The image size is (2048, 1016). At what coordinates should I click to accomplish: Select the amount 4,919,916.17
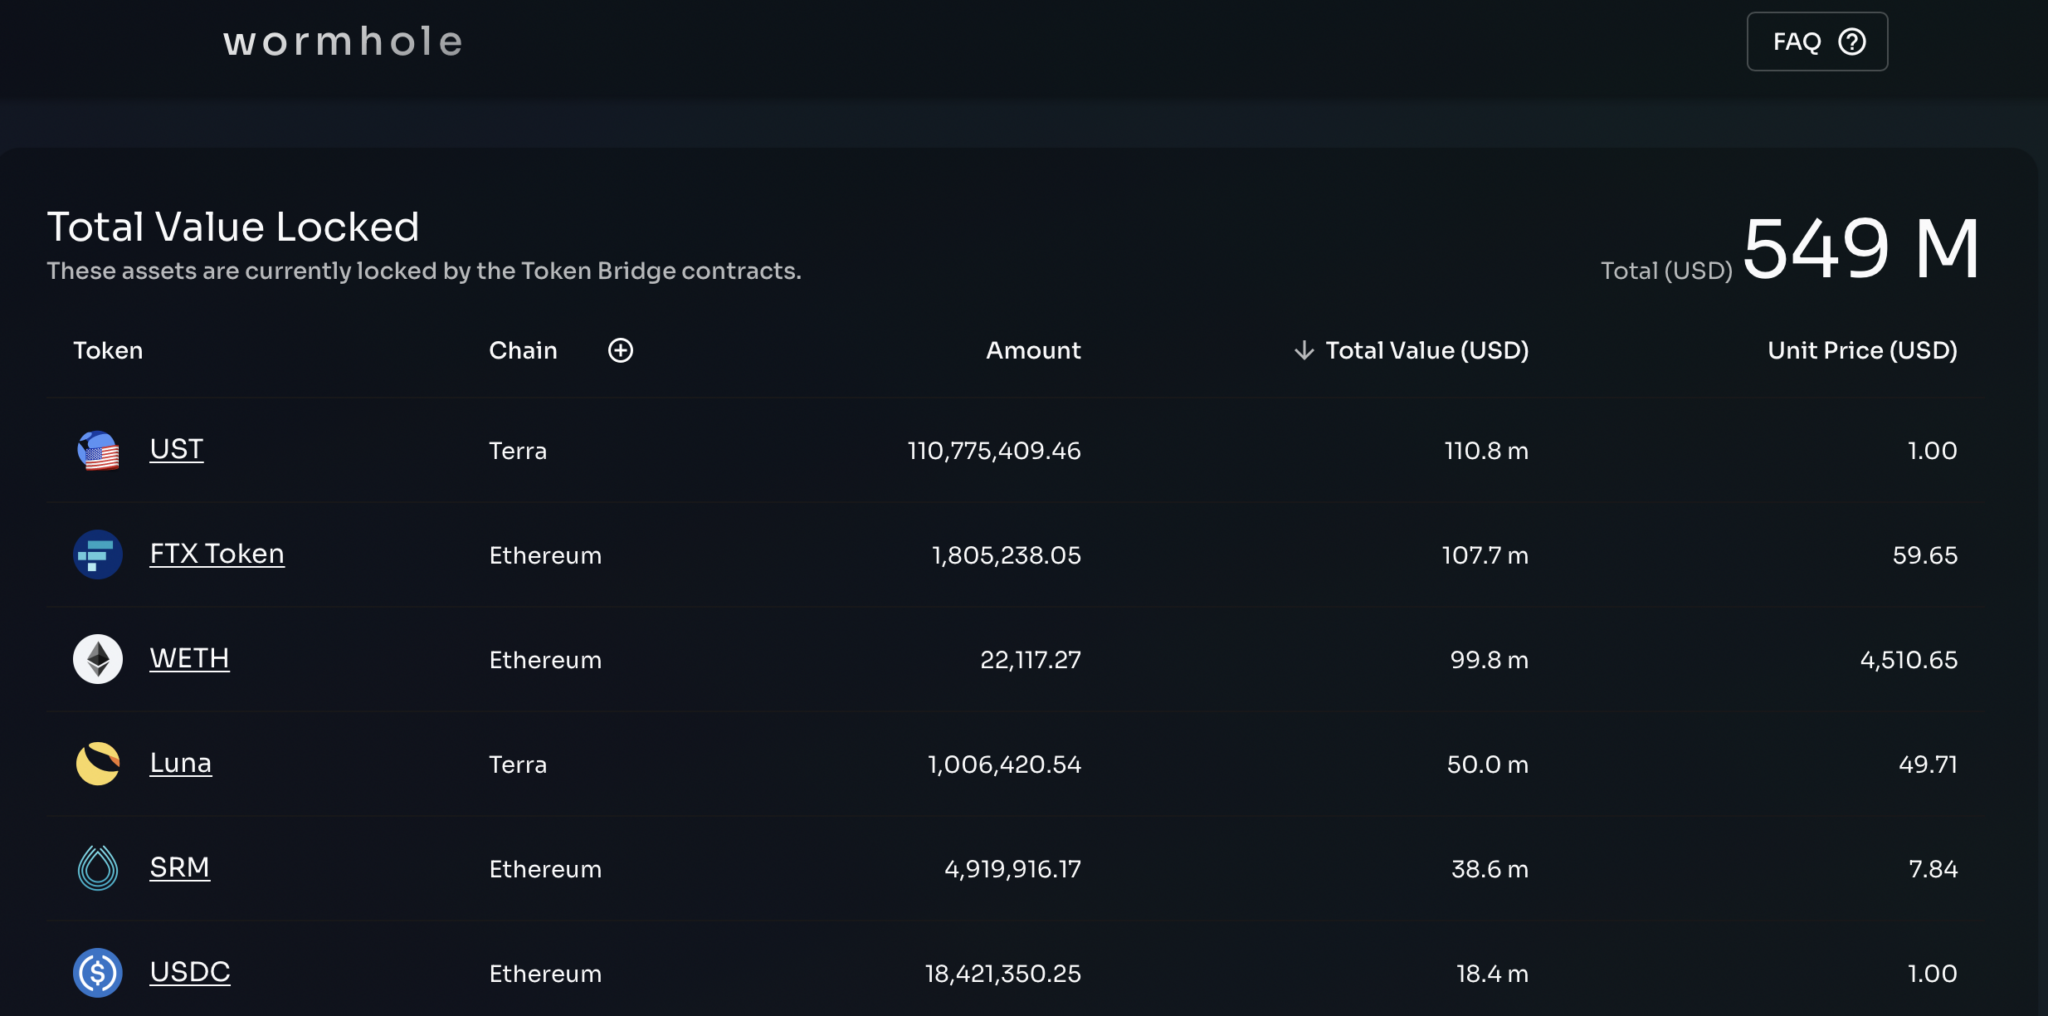(x=1013, y=869)
